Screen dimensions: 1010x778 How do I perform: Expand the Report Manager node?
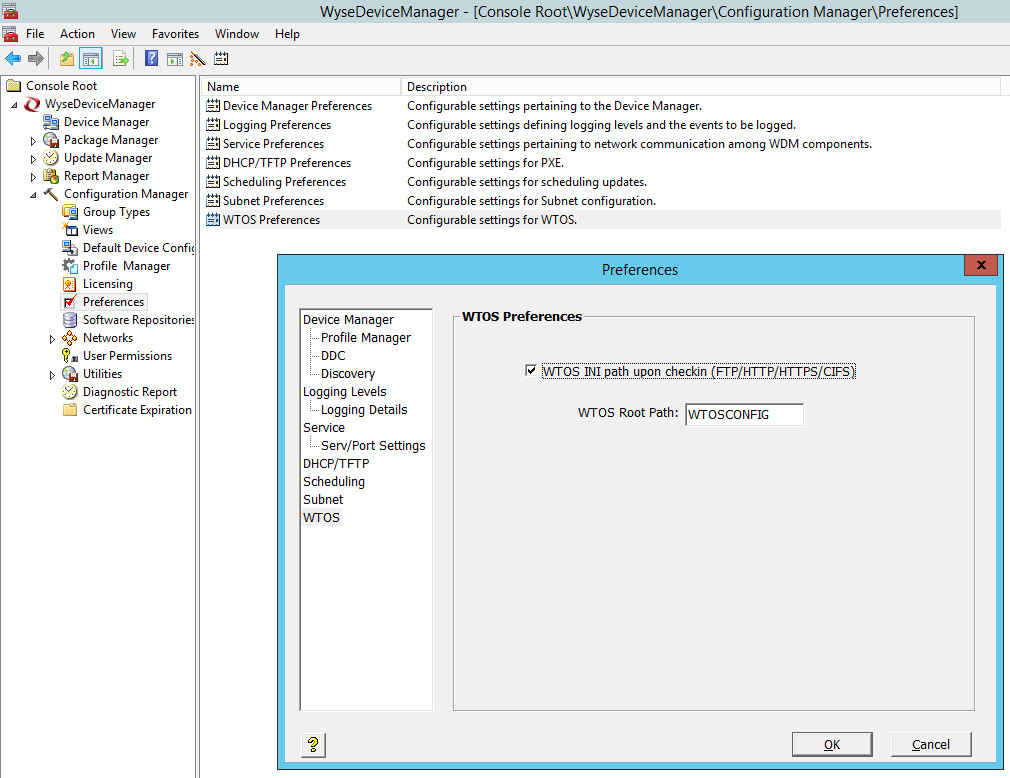pyautogui.click(x=33, y=176)
